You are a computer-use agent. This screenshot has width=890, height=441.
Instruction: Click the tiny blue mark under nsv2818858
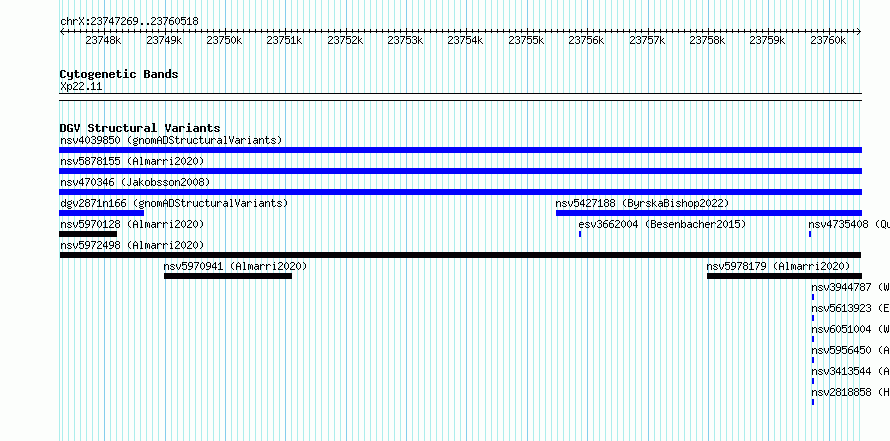pos(813,402)
